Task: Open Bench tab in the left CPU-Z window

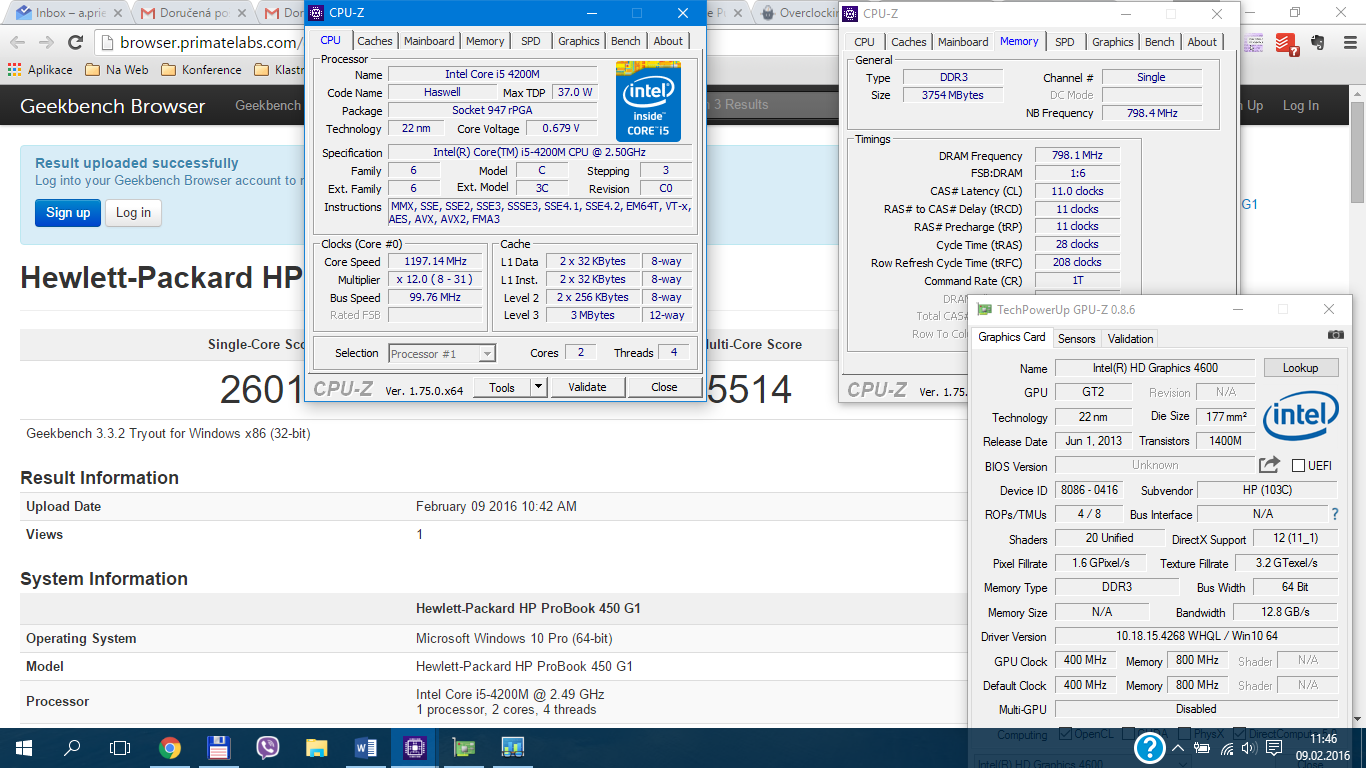Action: pyautogui.click(x=626, y=41)
